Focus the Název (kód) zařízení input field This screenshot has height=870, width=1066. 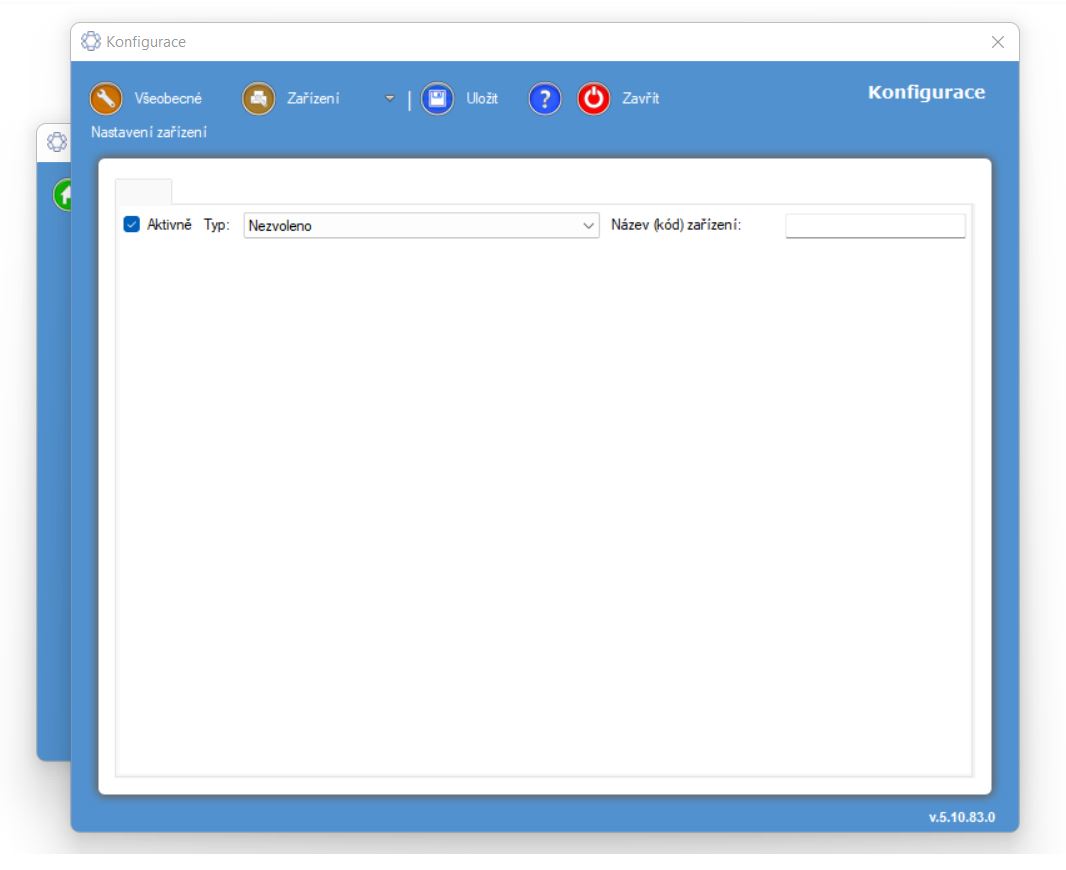(x=875, y=226)
